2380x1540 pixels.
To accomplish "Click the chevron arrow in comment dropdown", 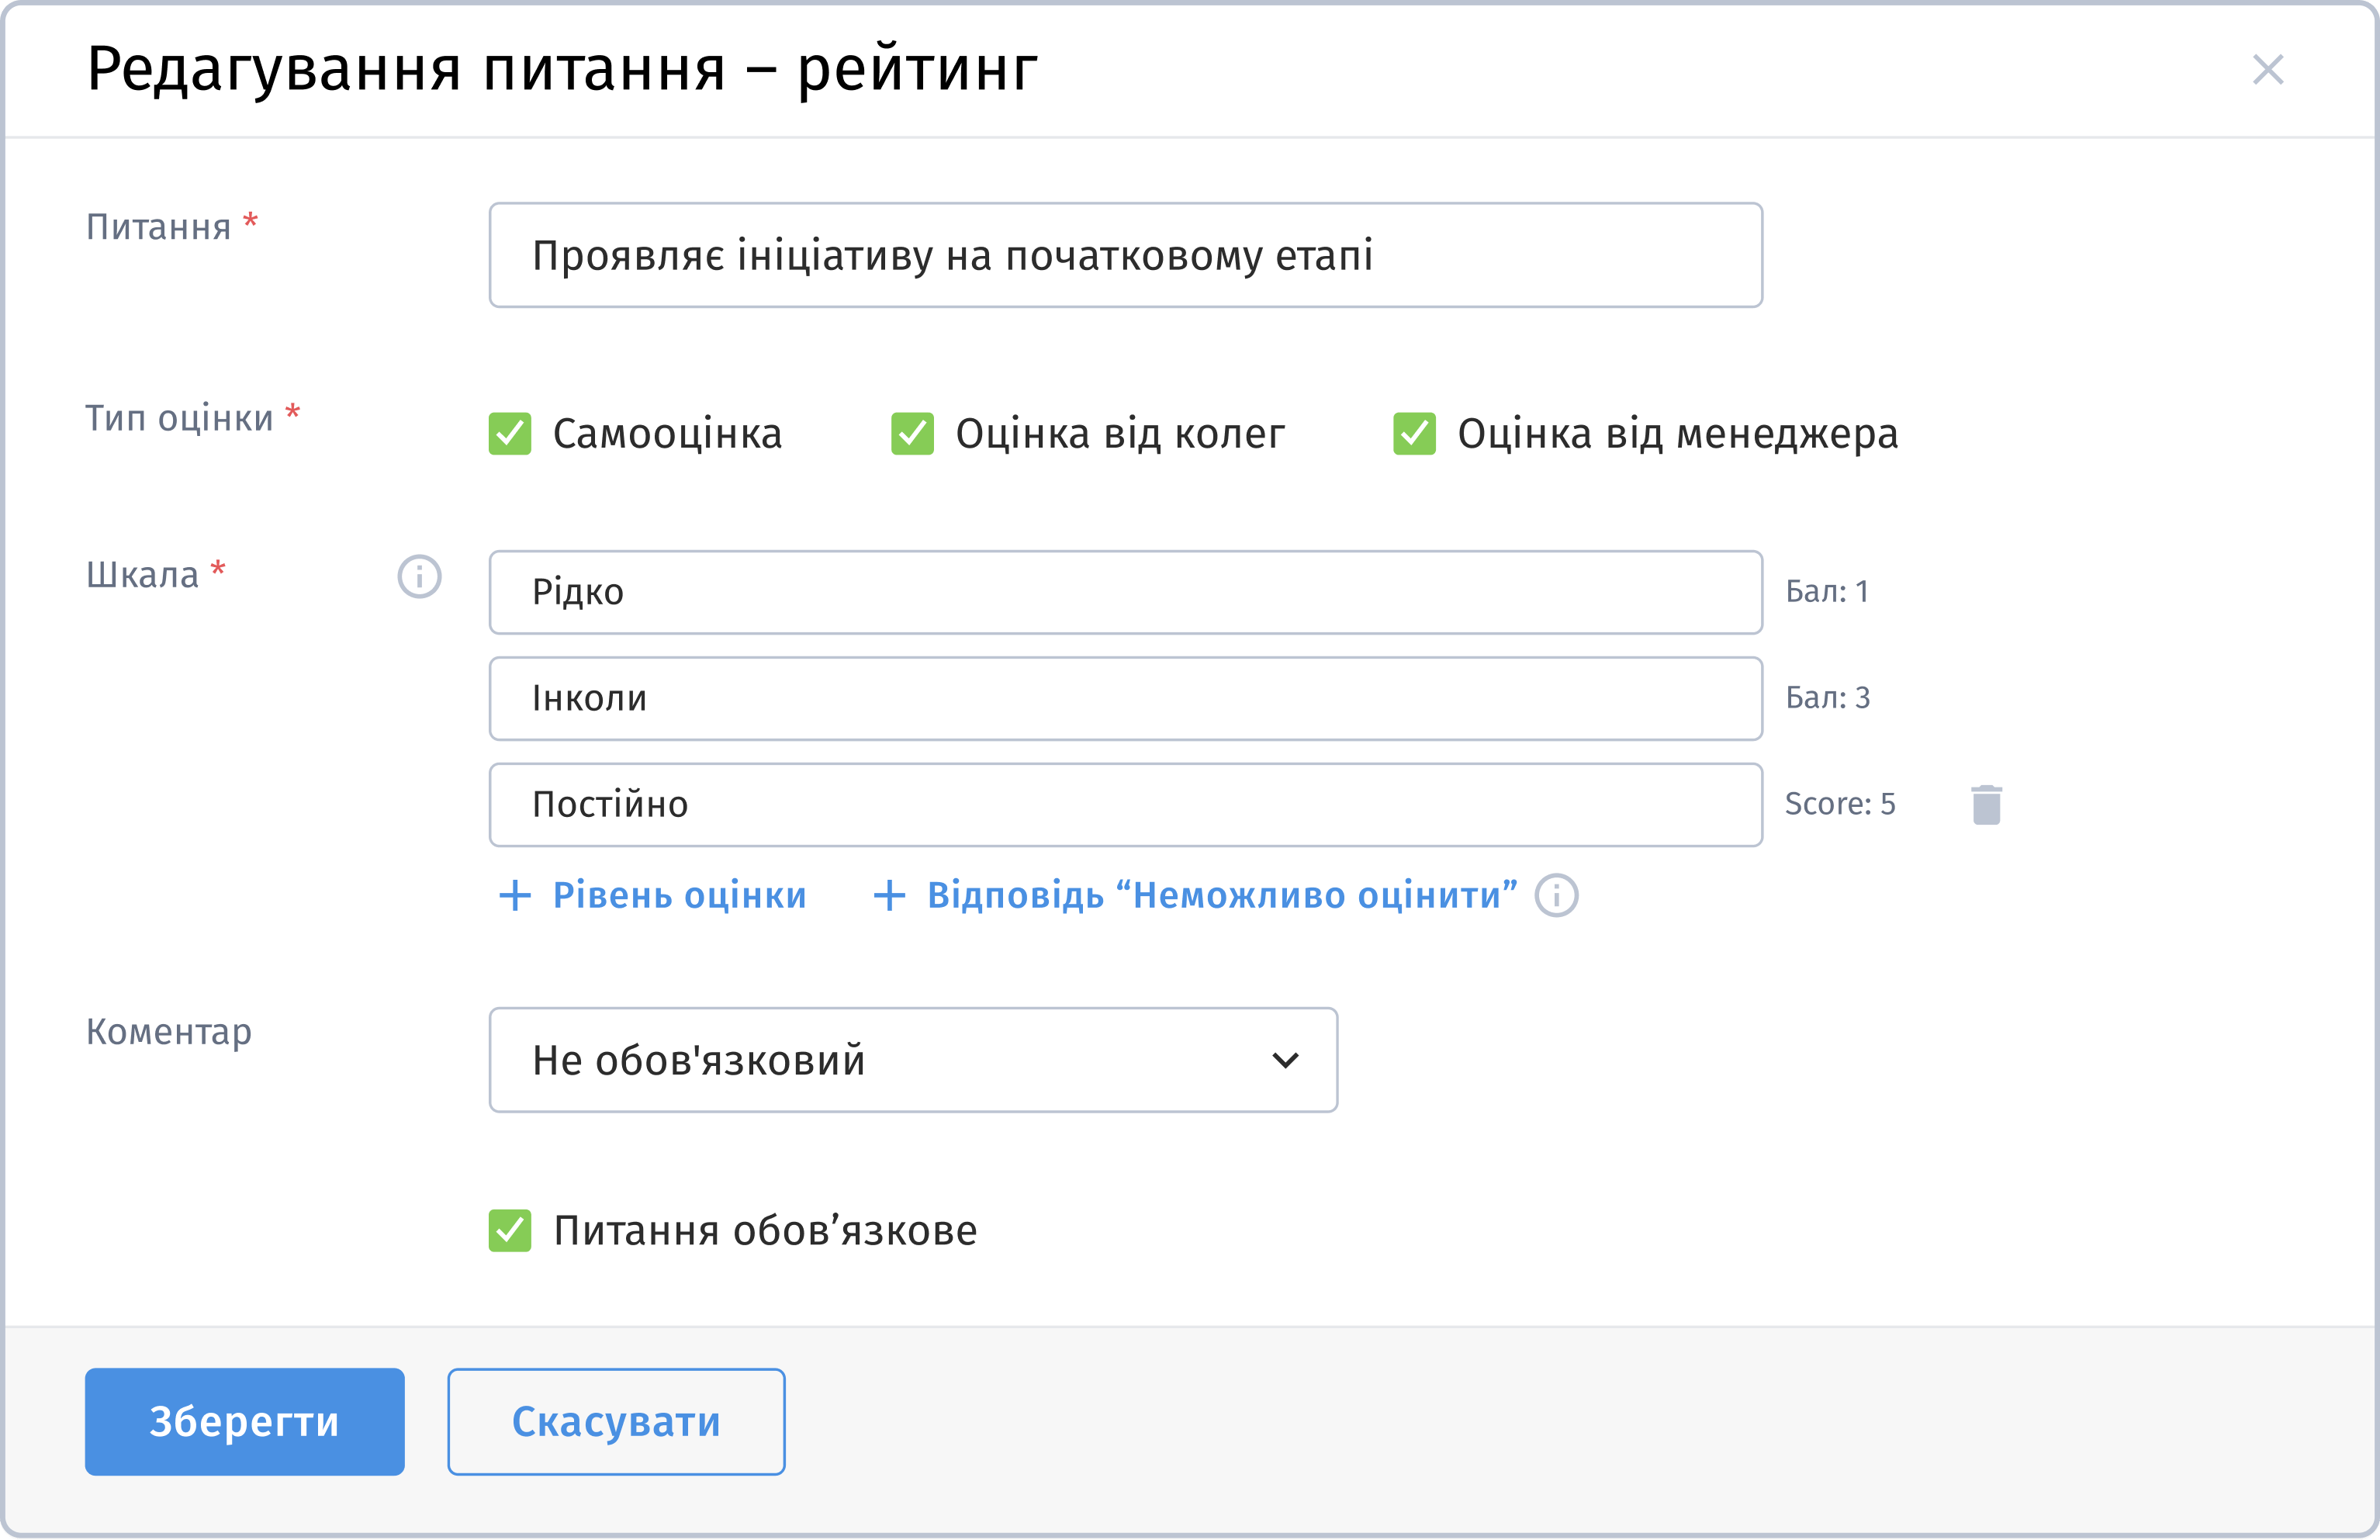I will point(1285,1060).
